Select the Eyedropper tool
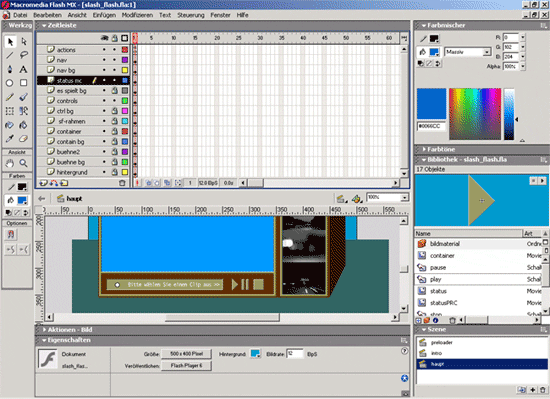The width and height of the screenshot is (550, 399). point(9,138)
